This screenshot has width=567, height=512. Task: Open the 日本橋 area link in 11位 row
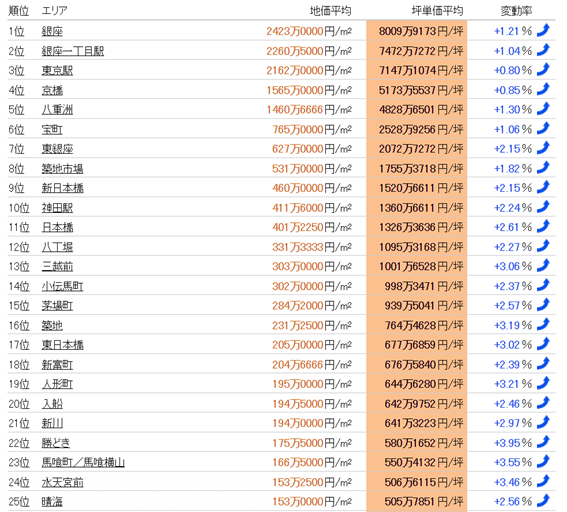point(57,227)
